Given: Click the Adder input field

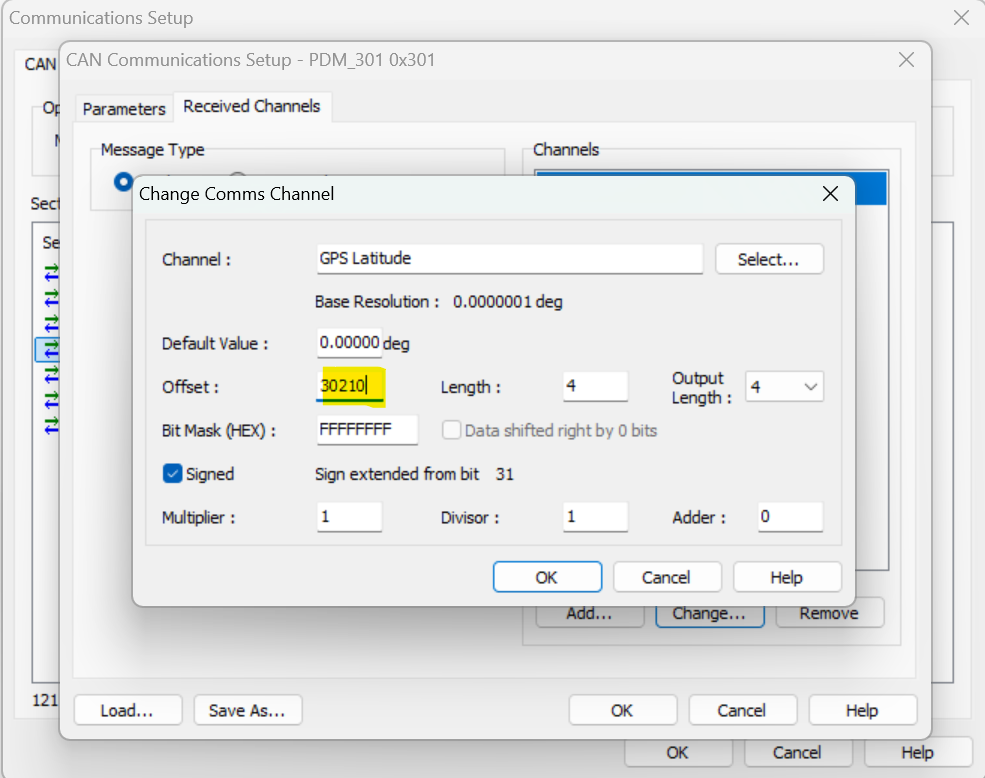Looking at the screenshot, I should click(789, 517).
